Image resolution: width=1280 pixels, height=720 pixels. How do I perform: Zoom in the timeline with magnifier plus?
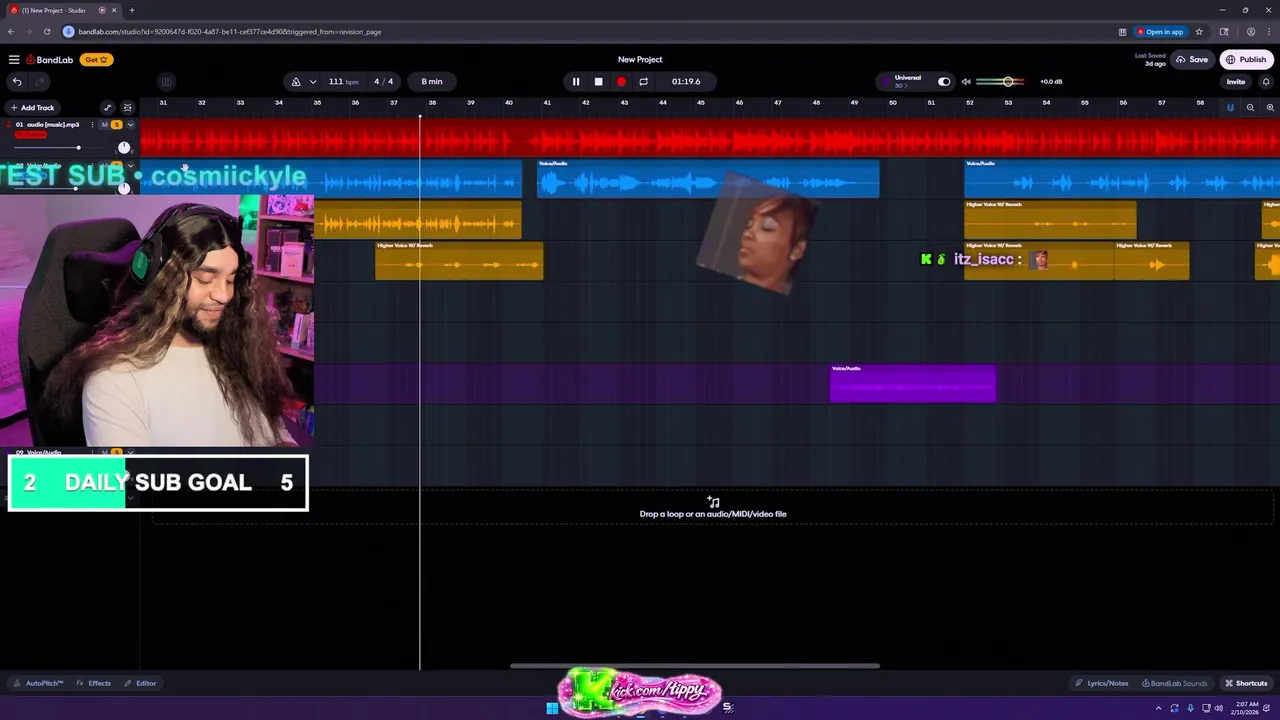[x=1270, y=108]
